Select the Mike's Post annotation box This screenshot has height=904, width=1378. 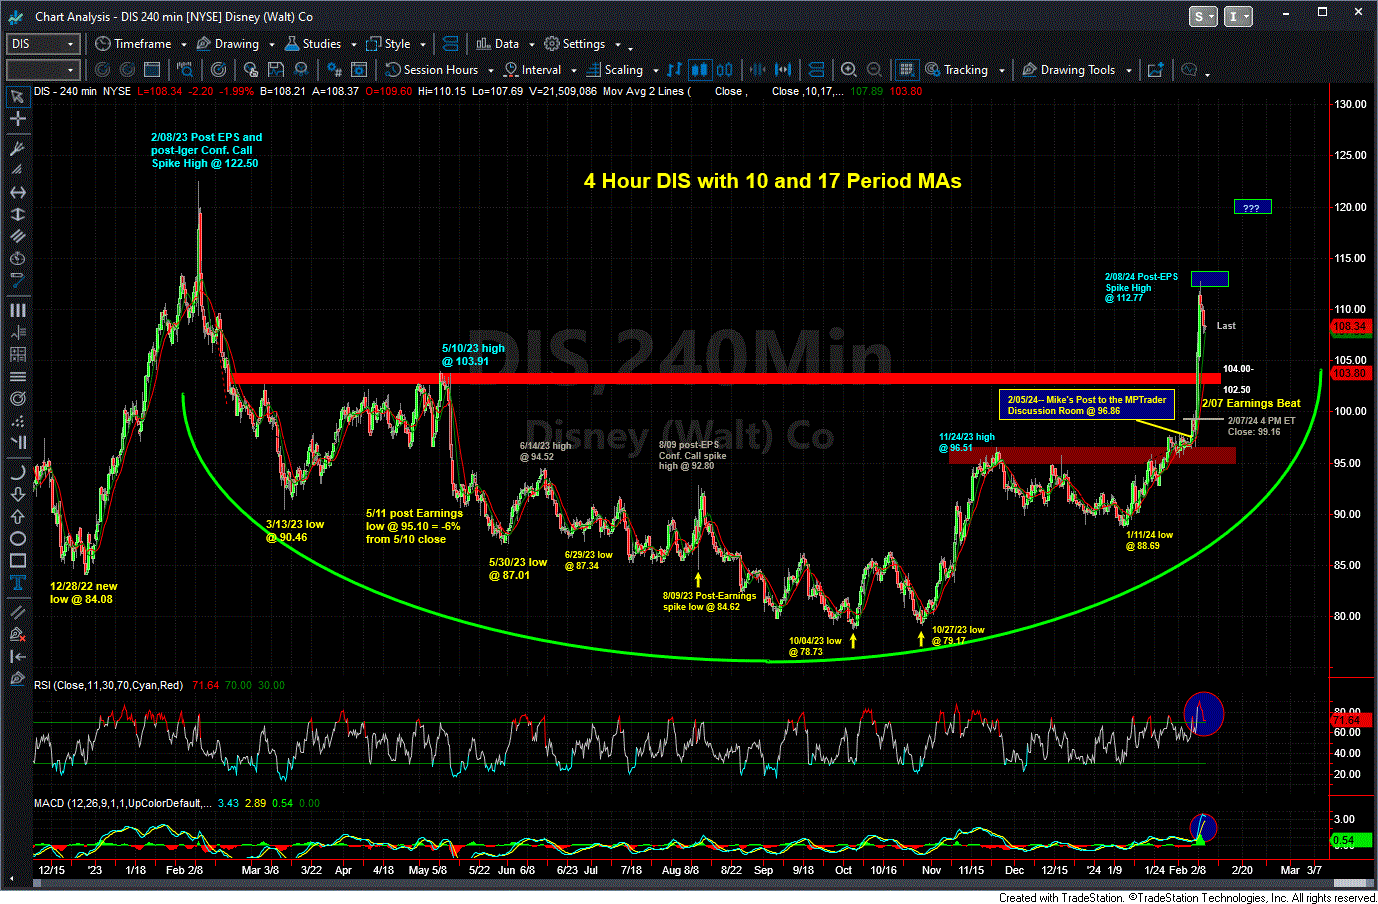(1086, 405)
